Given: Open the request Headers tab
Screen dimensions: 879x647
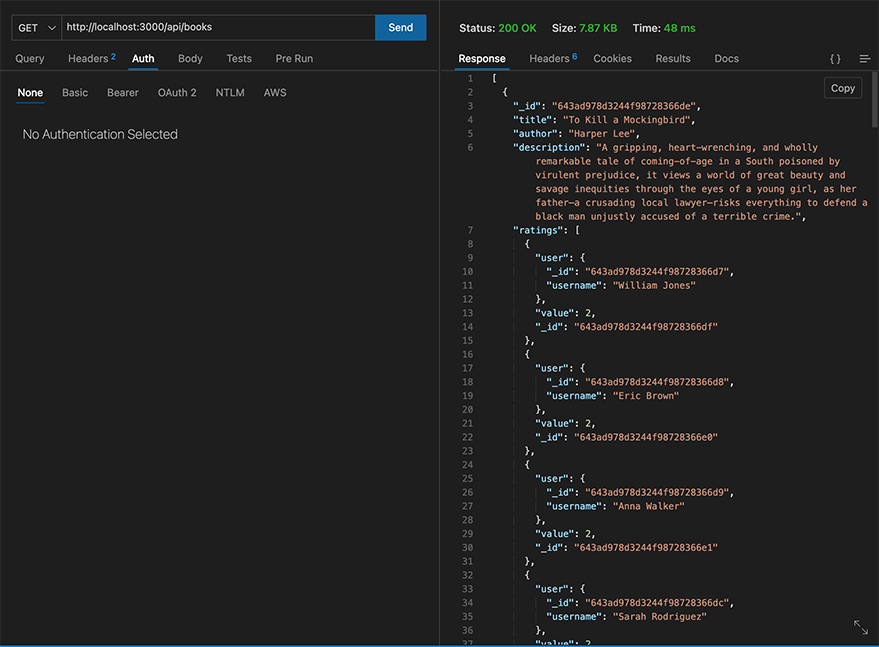Looking at the screenshot, I should 92,58.
